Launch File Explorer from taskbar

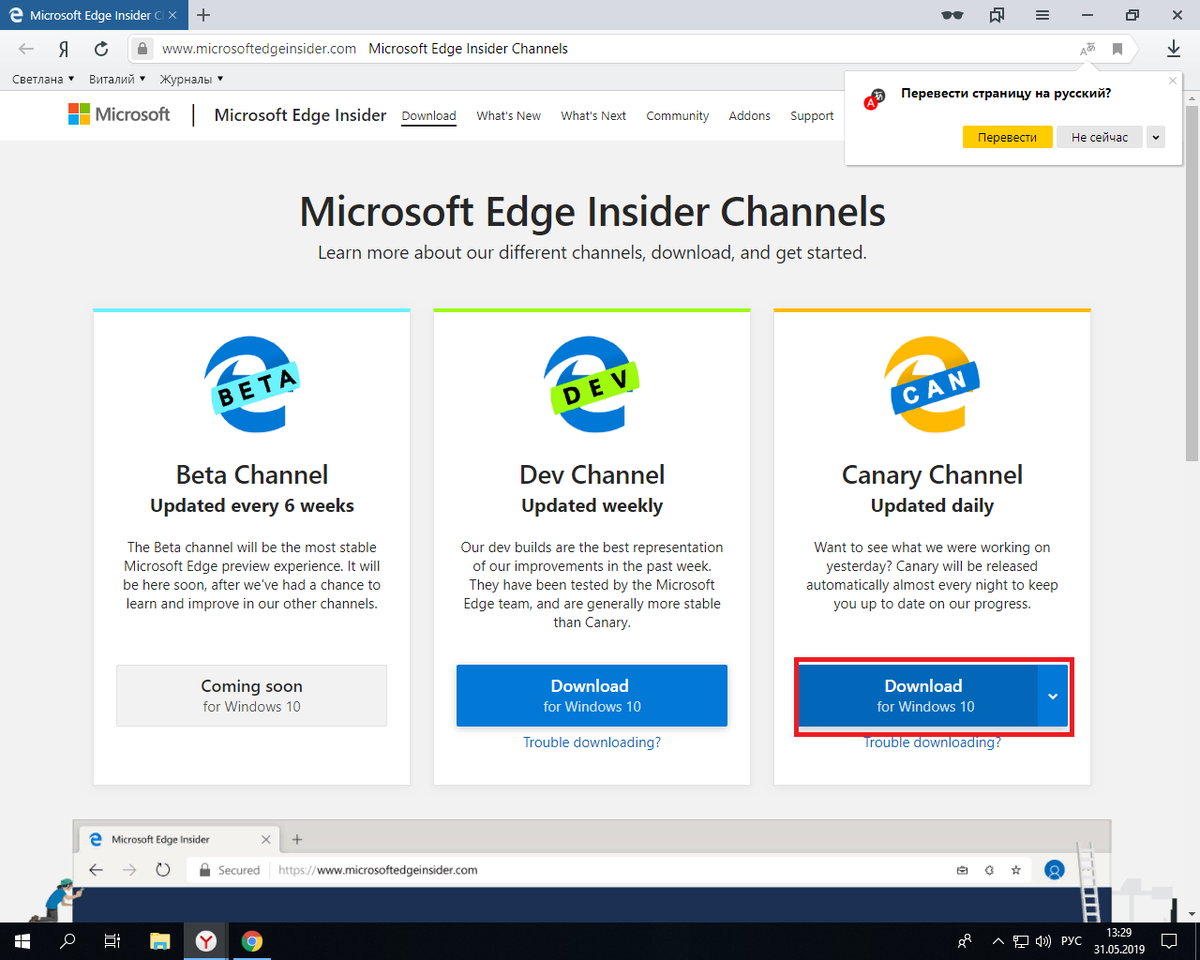tap(160, 941)
